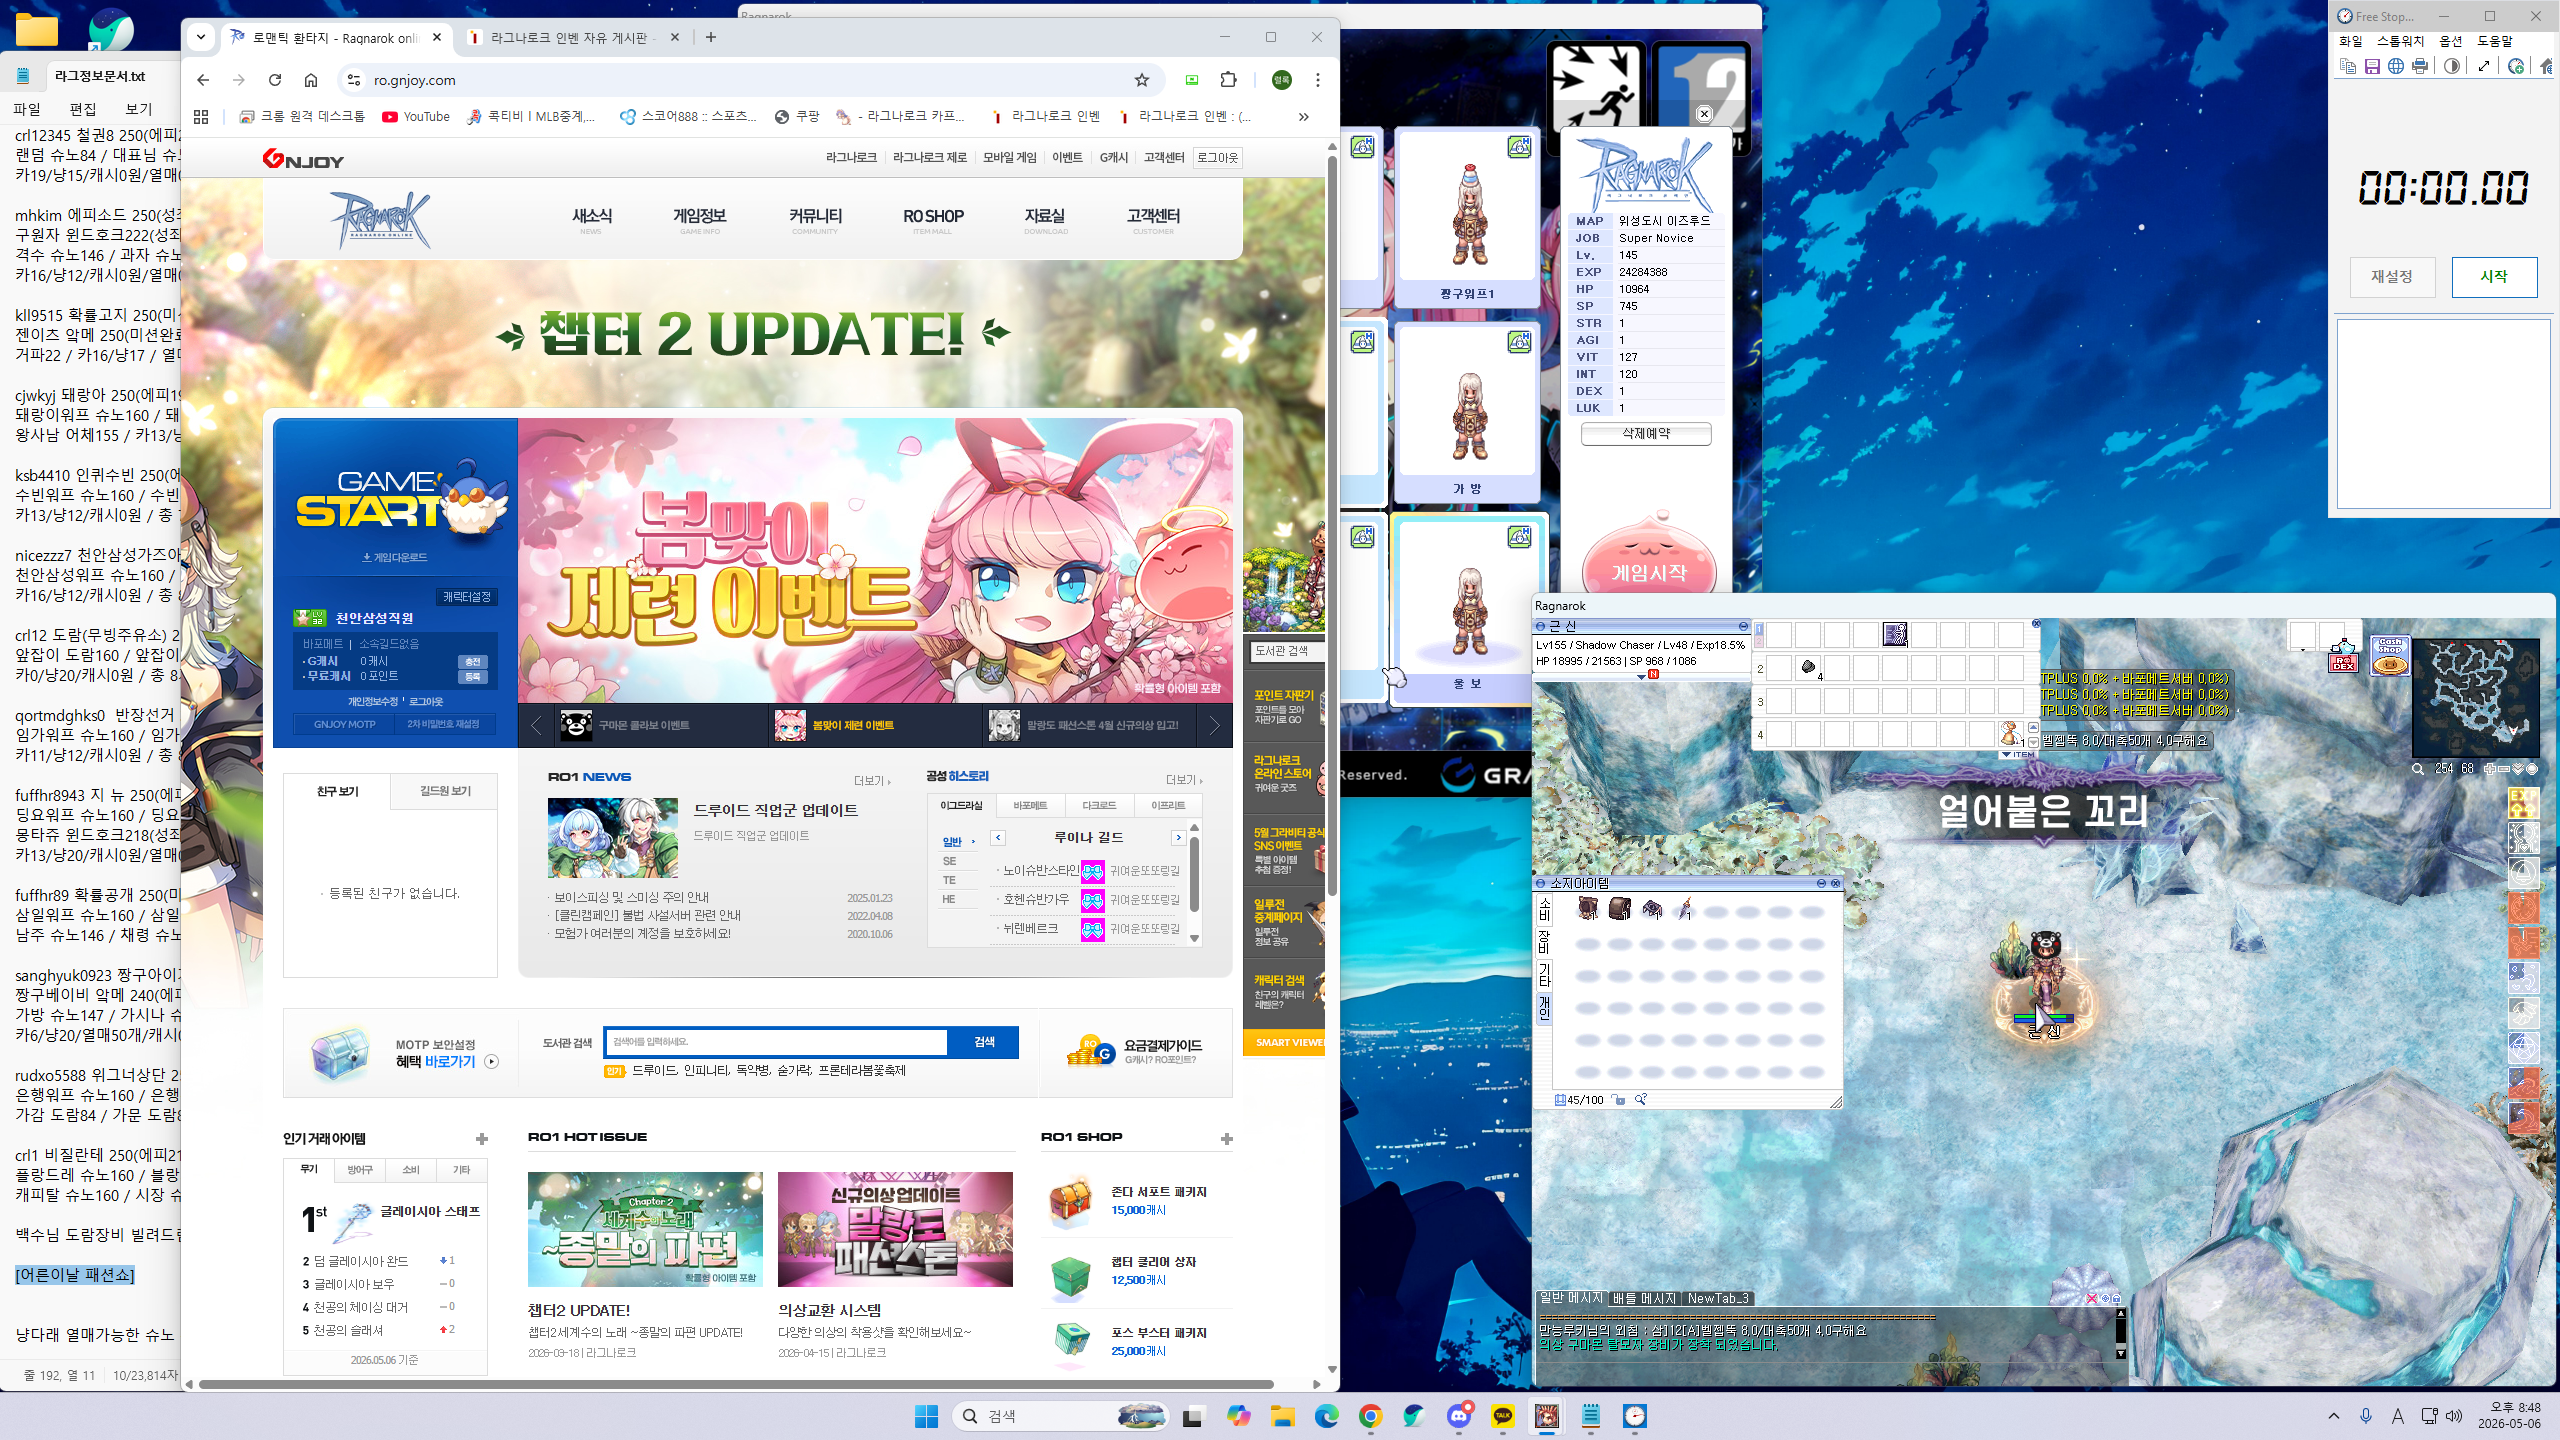Click the fullscreen arrows icon in Free Stopwatch
This screenshot has height=1440, width=2560.
(x=2484, y=66)
